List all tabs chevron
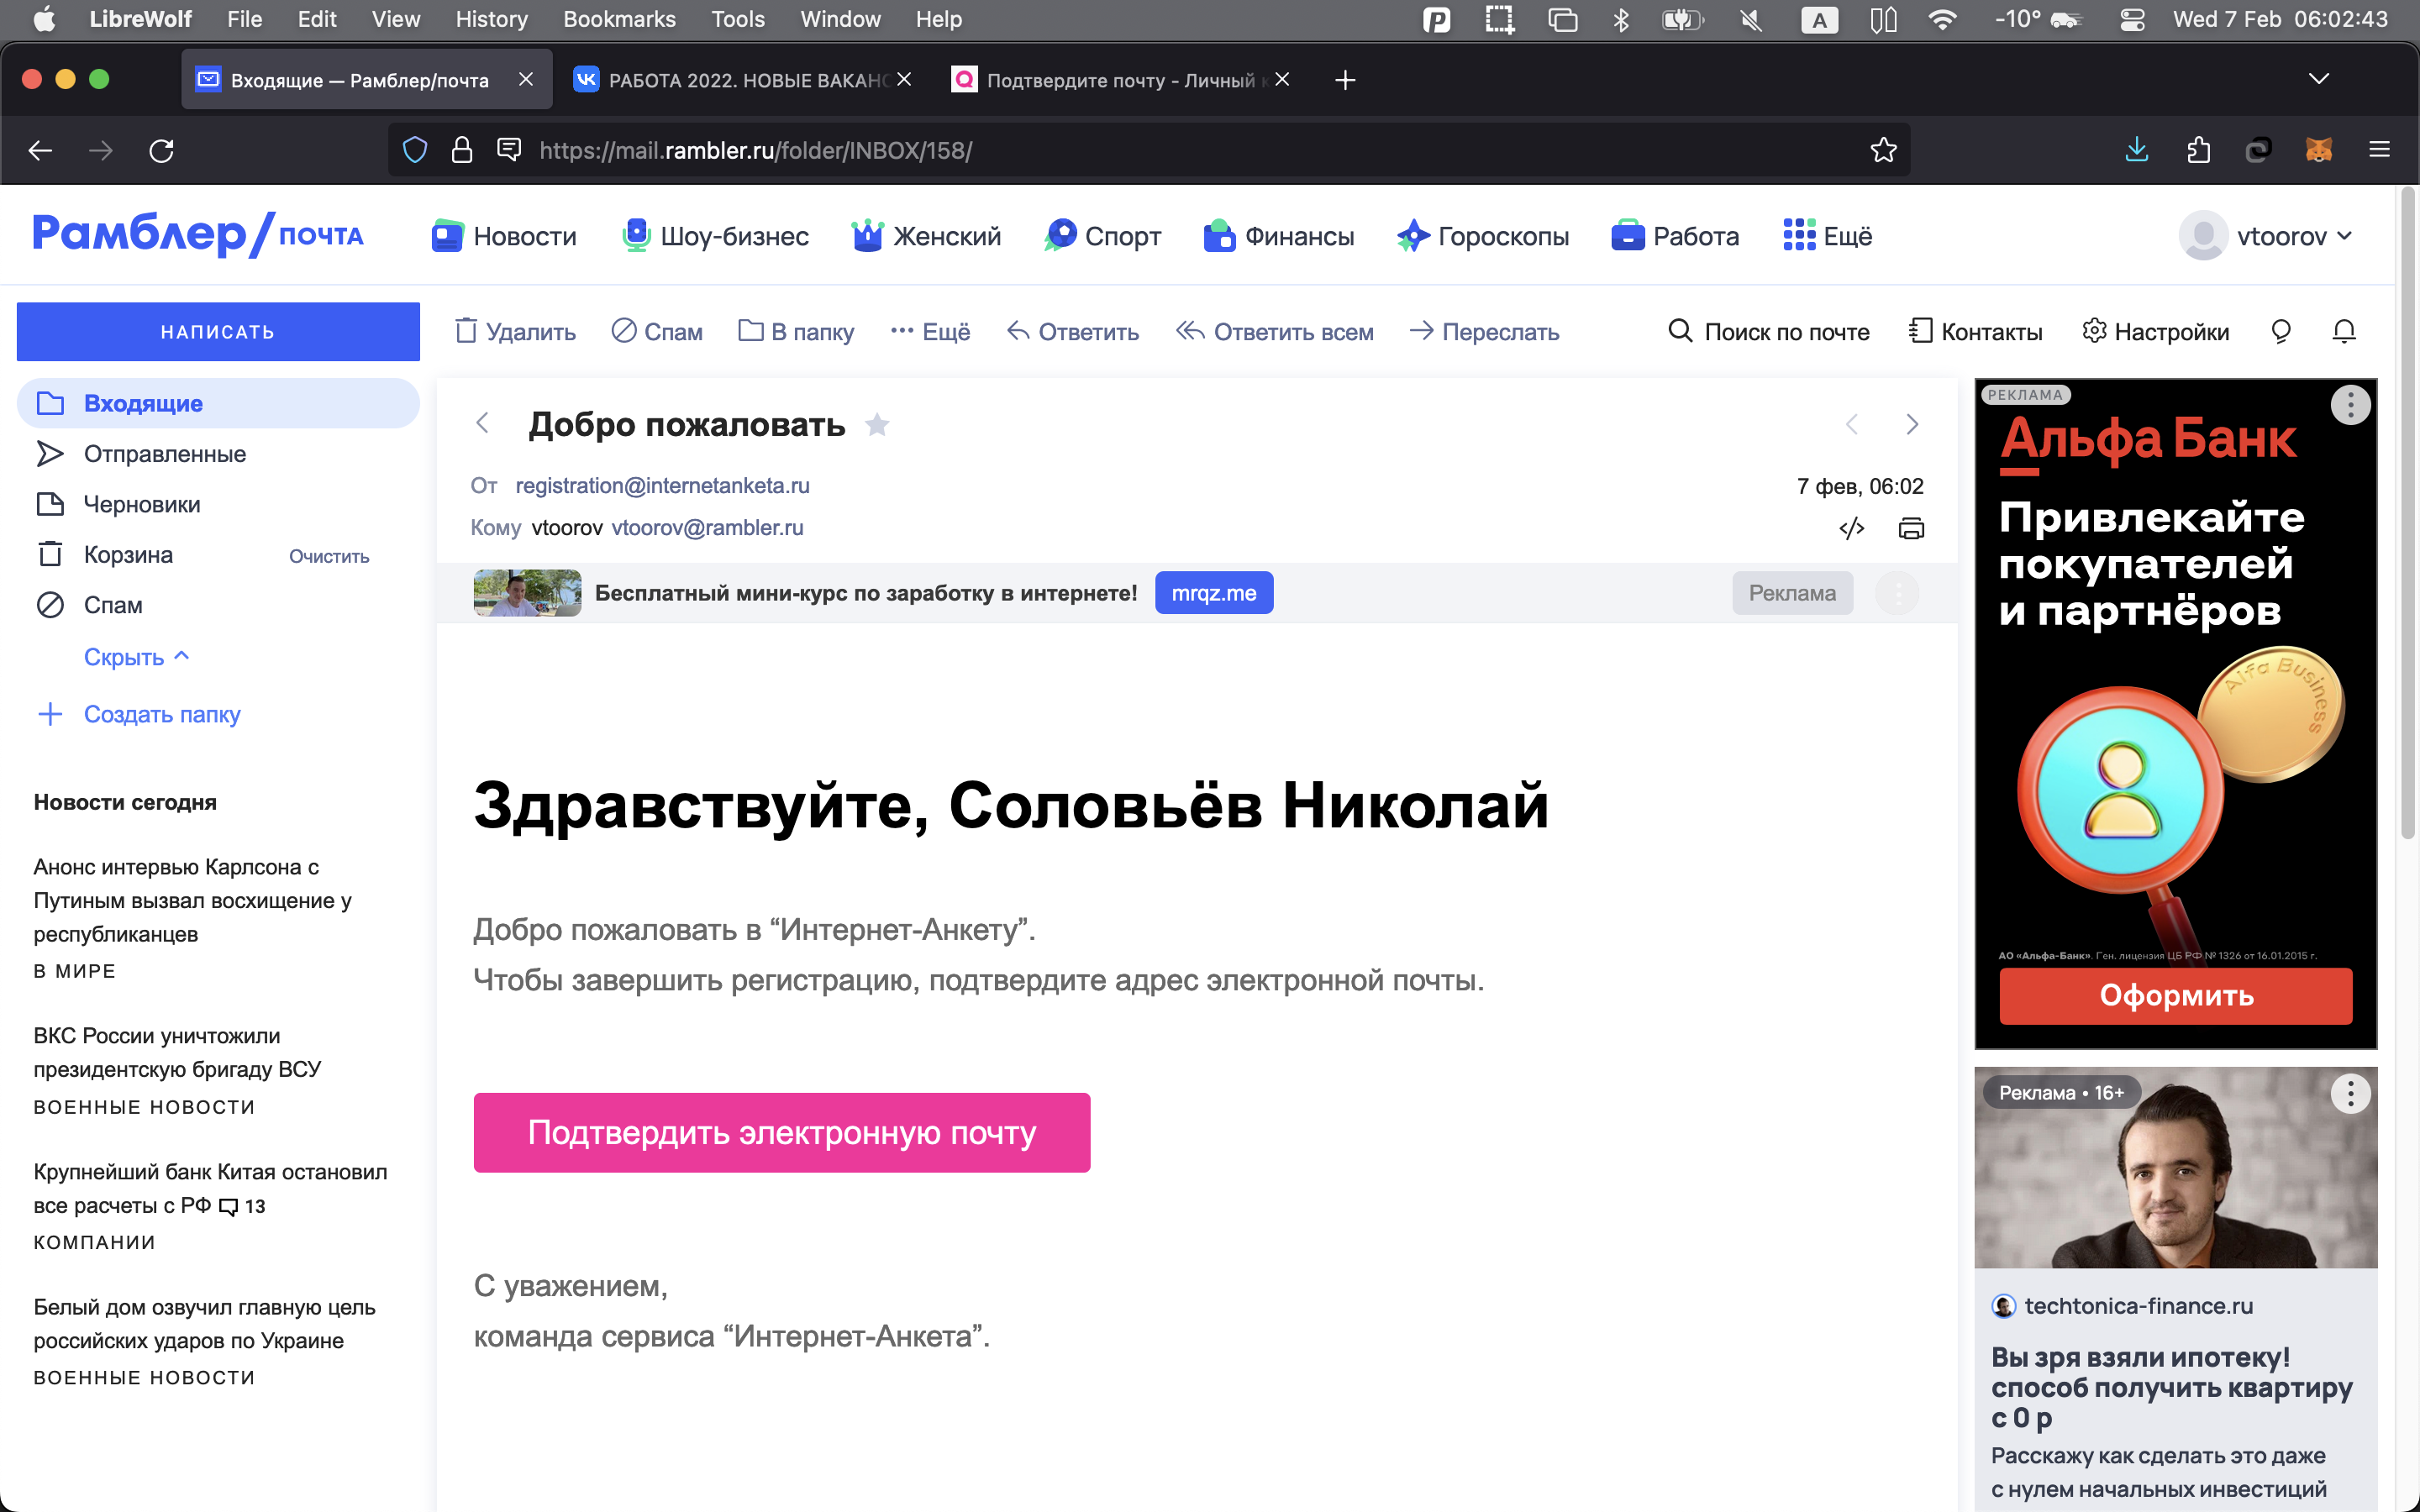 (2318, 79)
